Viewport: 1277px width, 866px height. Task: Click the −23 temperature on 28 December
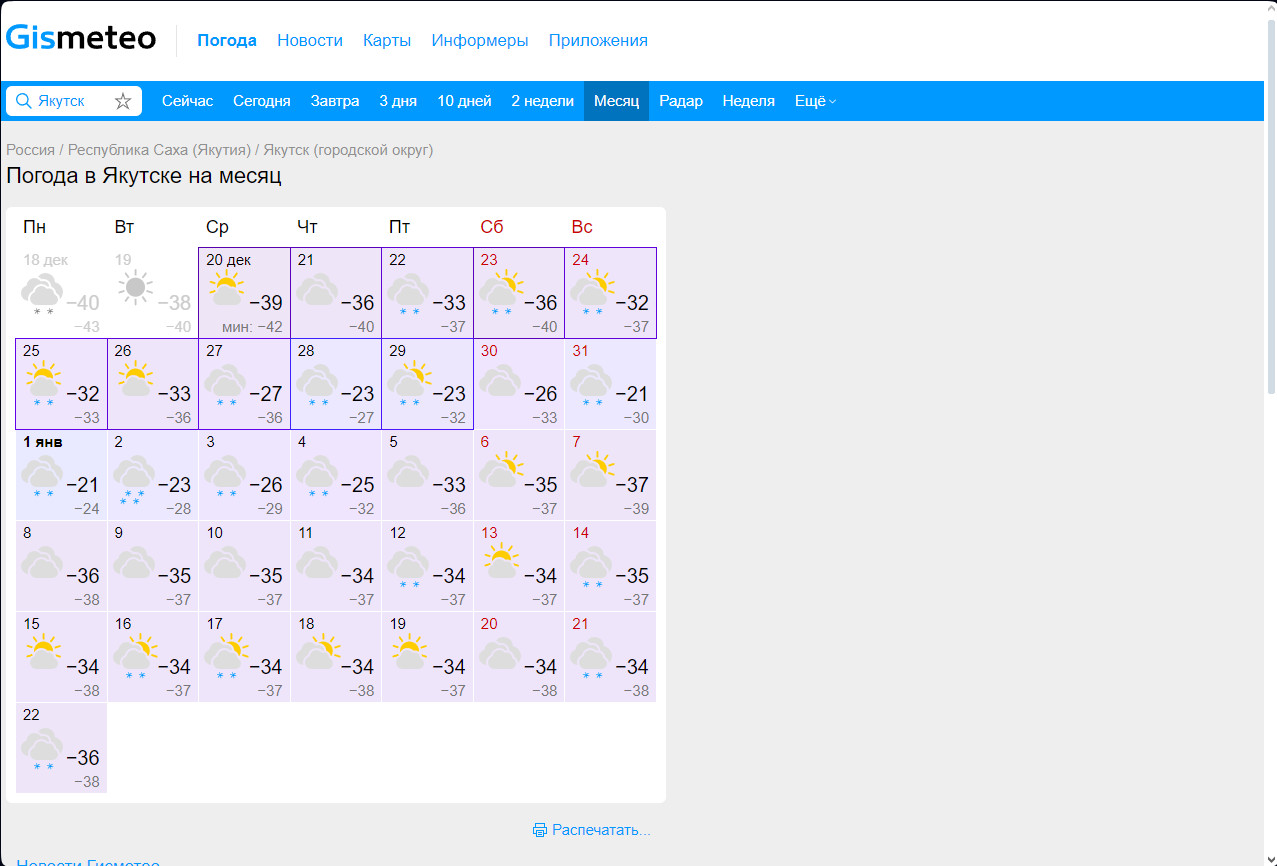click(357, 394)
